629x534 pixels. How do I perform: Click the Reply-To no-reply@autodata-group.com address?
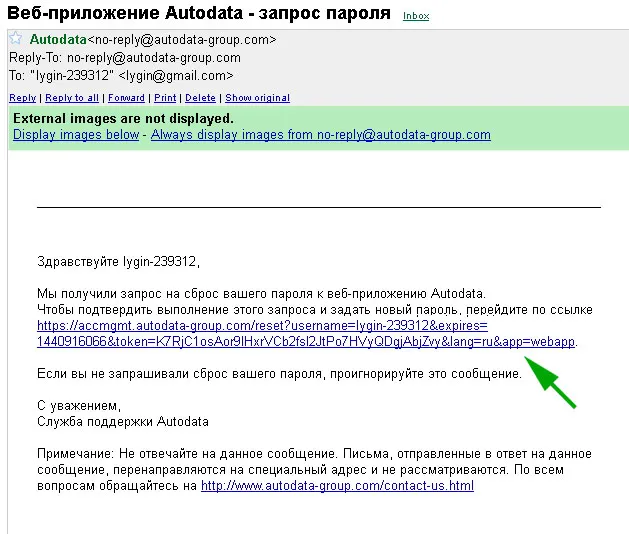[x=154, y=58]
